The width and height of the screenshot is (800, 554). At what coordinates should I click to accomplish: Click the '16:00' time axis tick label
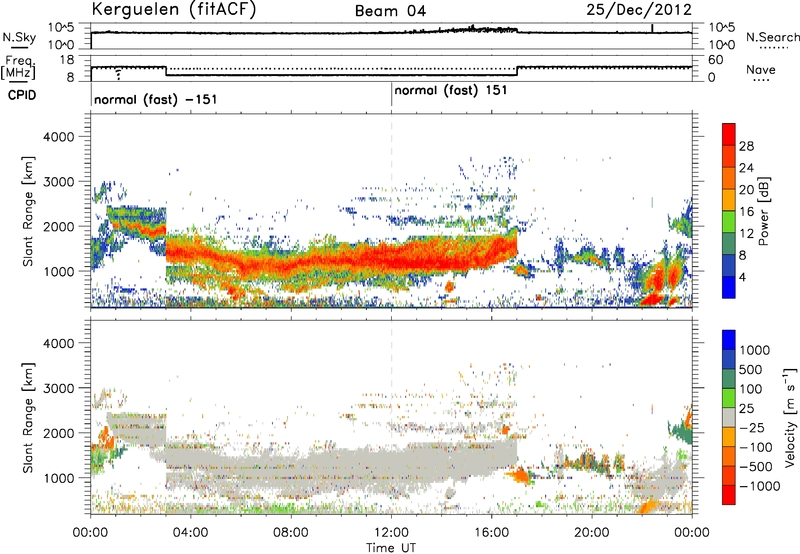[x=491, y=533]
